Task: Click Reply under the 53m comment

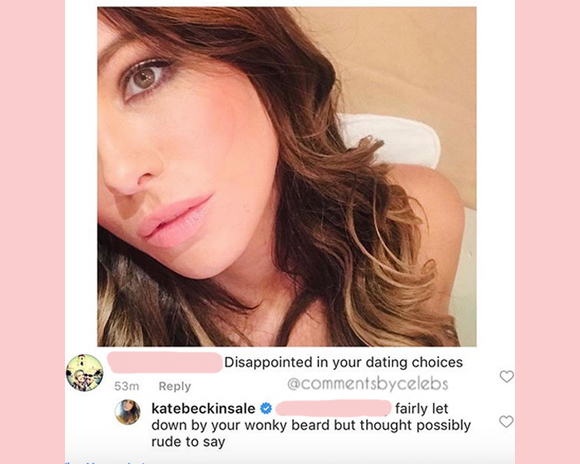Action: tap(175, 386)
